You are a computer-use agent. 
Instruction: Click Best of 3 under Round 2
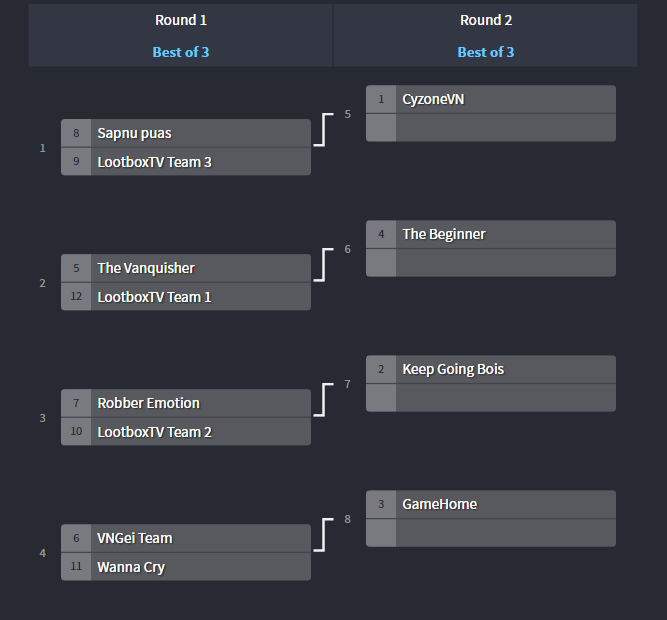click(x=486, y=52)
